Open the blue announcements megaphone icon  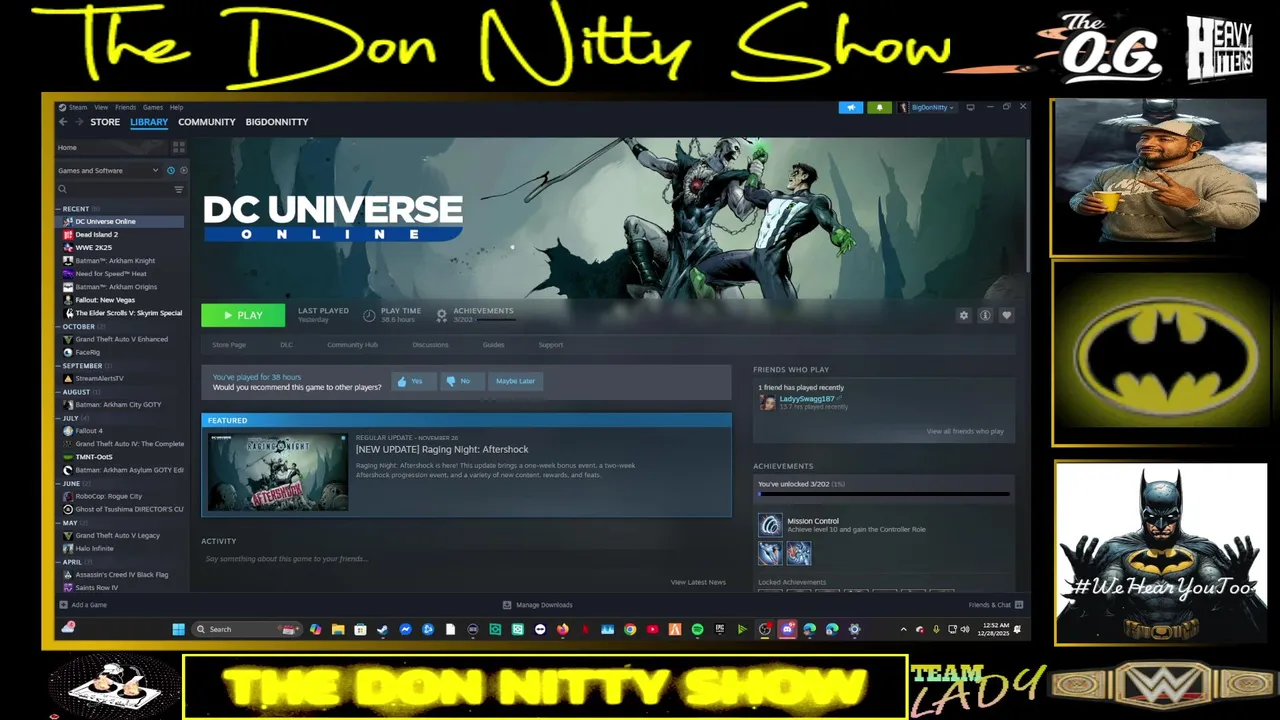pyautogui.click(x=851, y=107)
